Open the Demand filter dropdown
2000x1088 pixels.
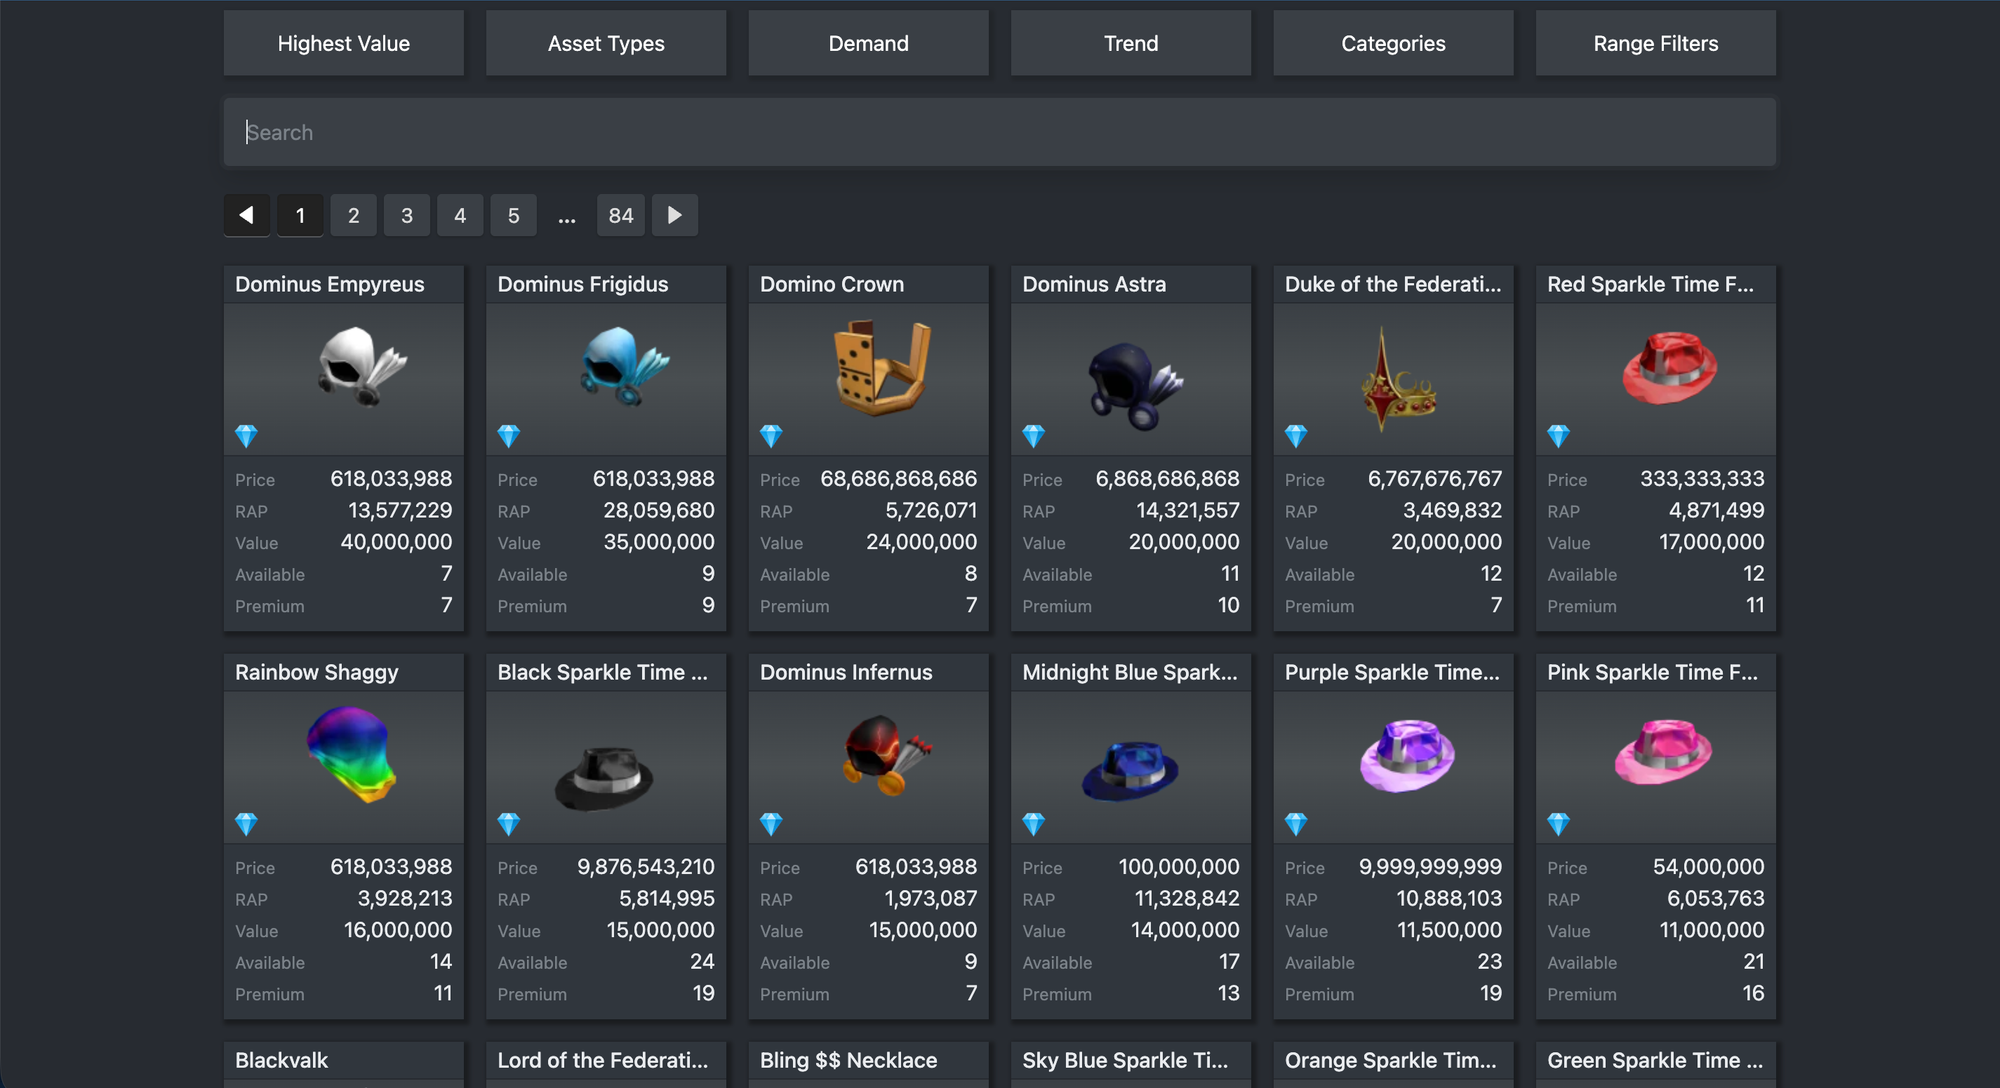point(868,43)
